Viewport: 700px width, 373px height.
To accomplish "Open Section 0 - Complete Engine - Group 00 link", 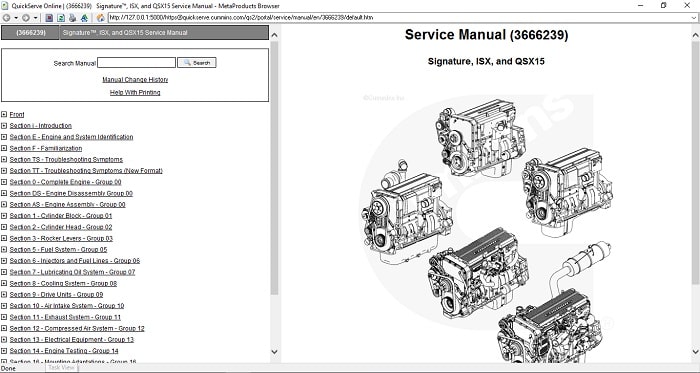I will [x=66, y=182].
